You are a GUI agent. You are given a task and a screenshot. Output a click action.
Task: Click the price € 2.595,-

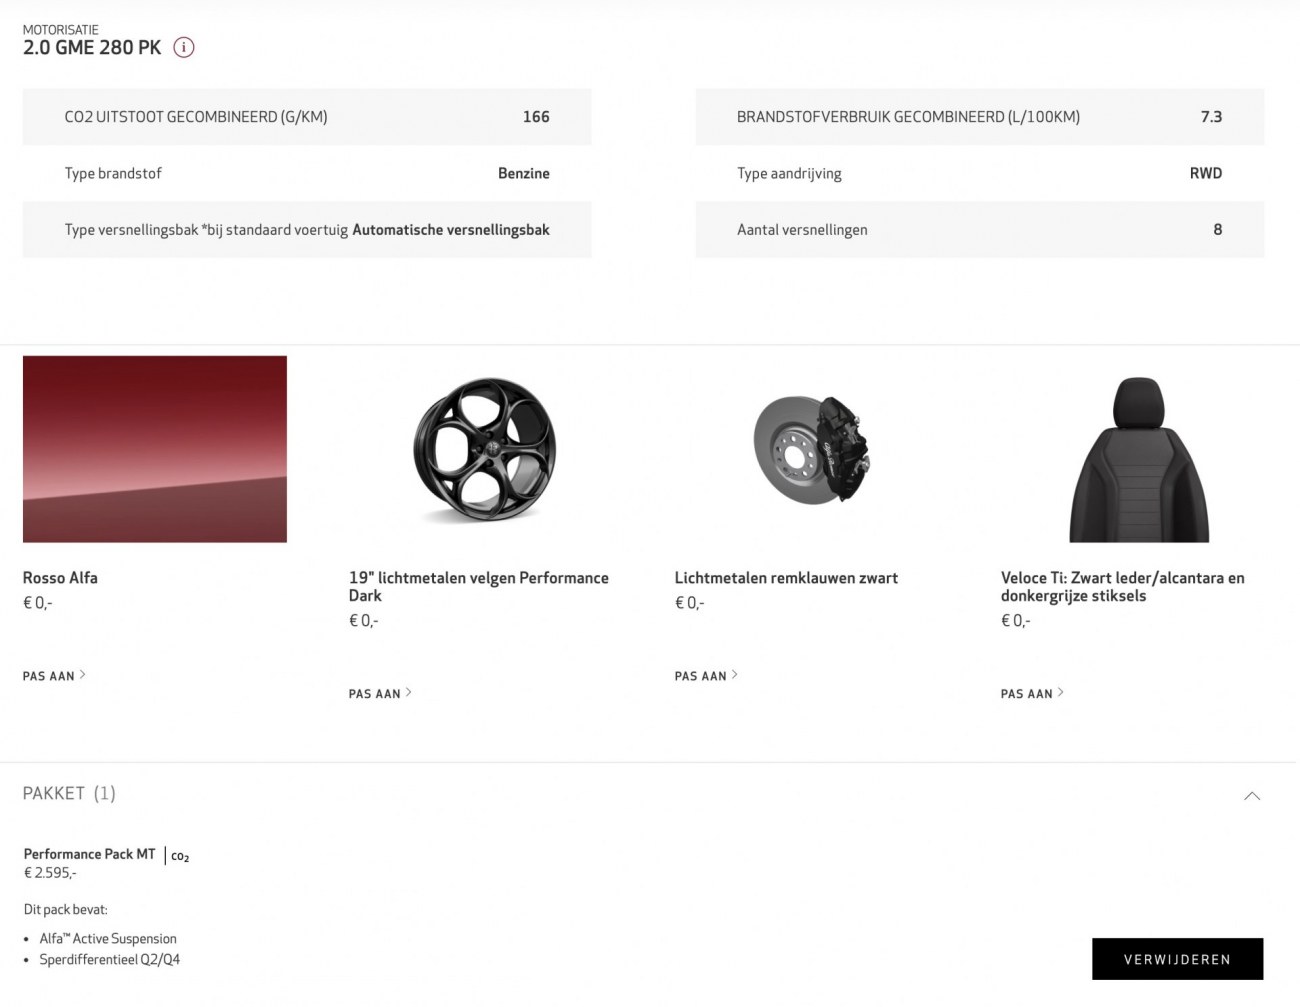coord(50,873)
